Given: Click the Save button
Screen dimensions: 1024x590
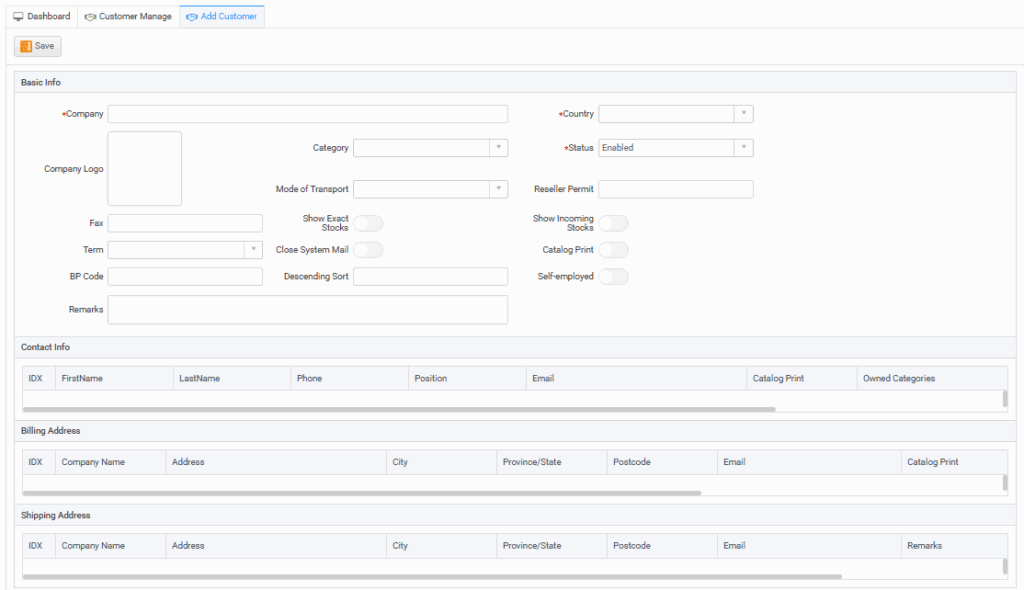Looking at the screenshot, I should [x=38, y=46].
